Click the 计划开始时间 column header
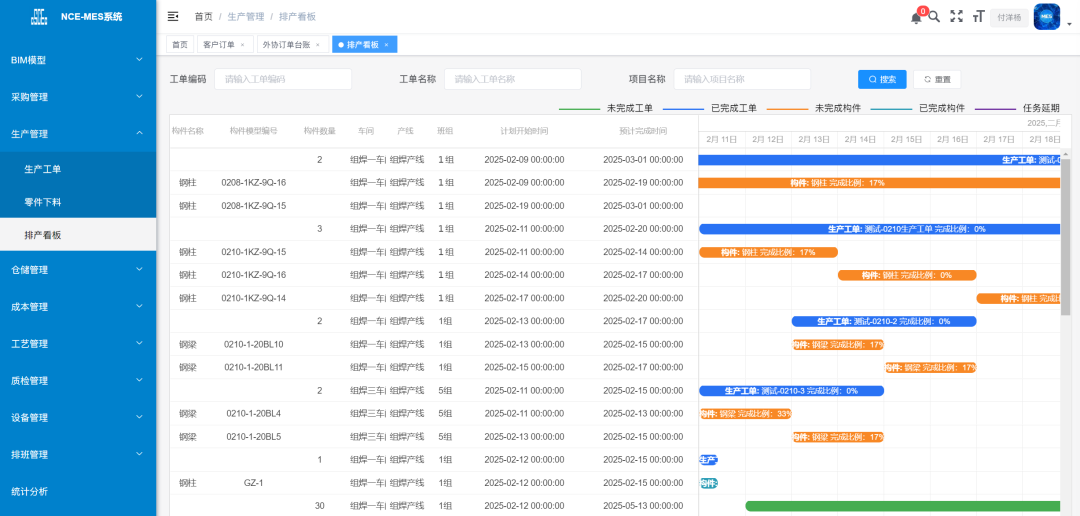This screenshot has width=1080, height=516. tap(524, 131)
